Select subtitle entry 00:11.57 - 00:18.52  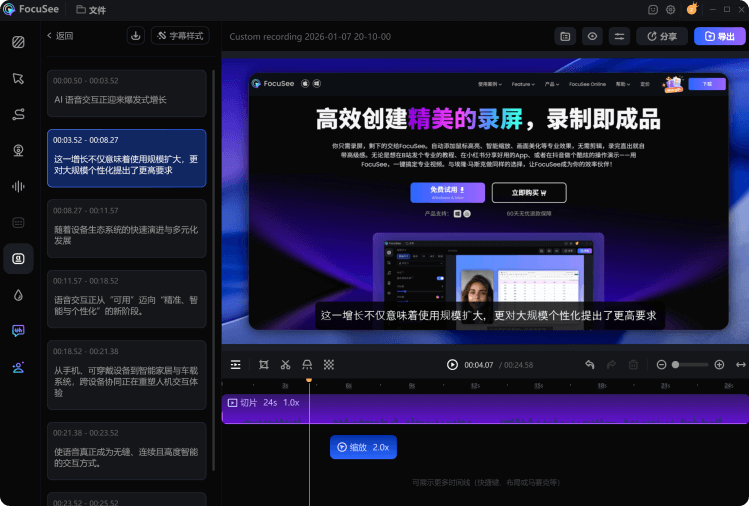coord(127,299)
